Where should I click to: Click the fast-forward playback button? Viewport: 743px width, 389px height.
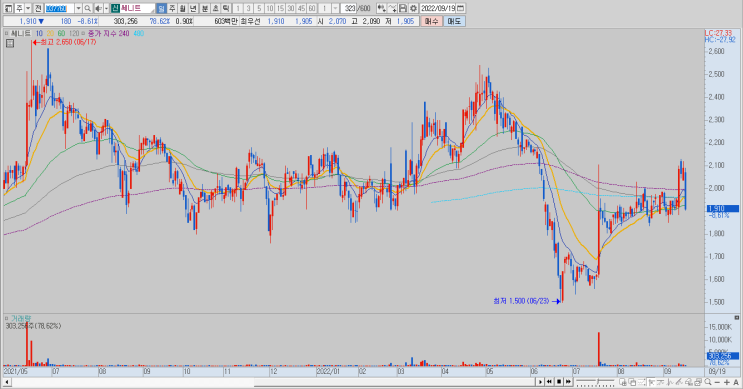[x=568, y=382]
